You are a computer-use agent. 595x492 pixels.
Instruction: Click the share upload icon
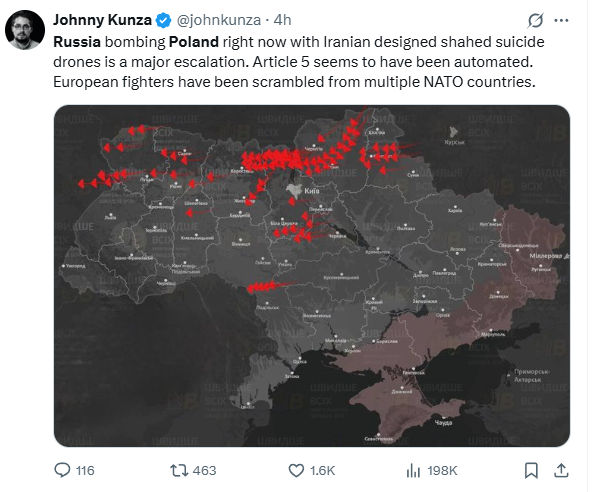point(561,470)
